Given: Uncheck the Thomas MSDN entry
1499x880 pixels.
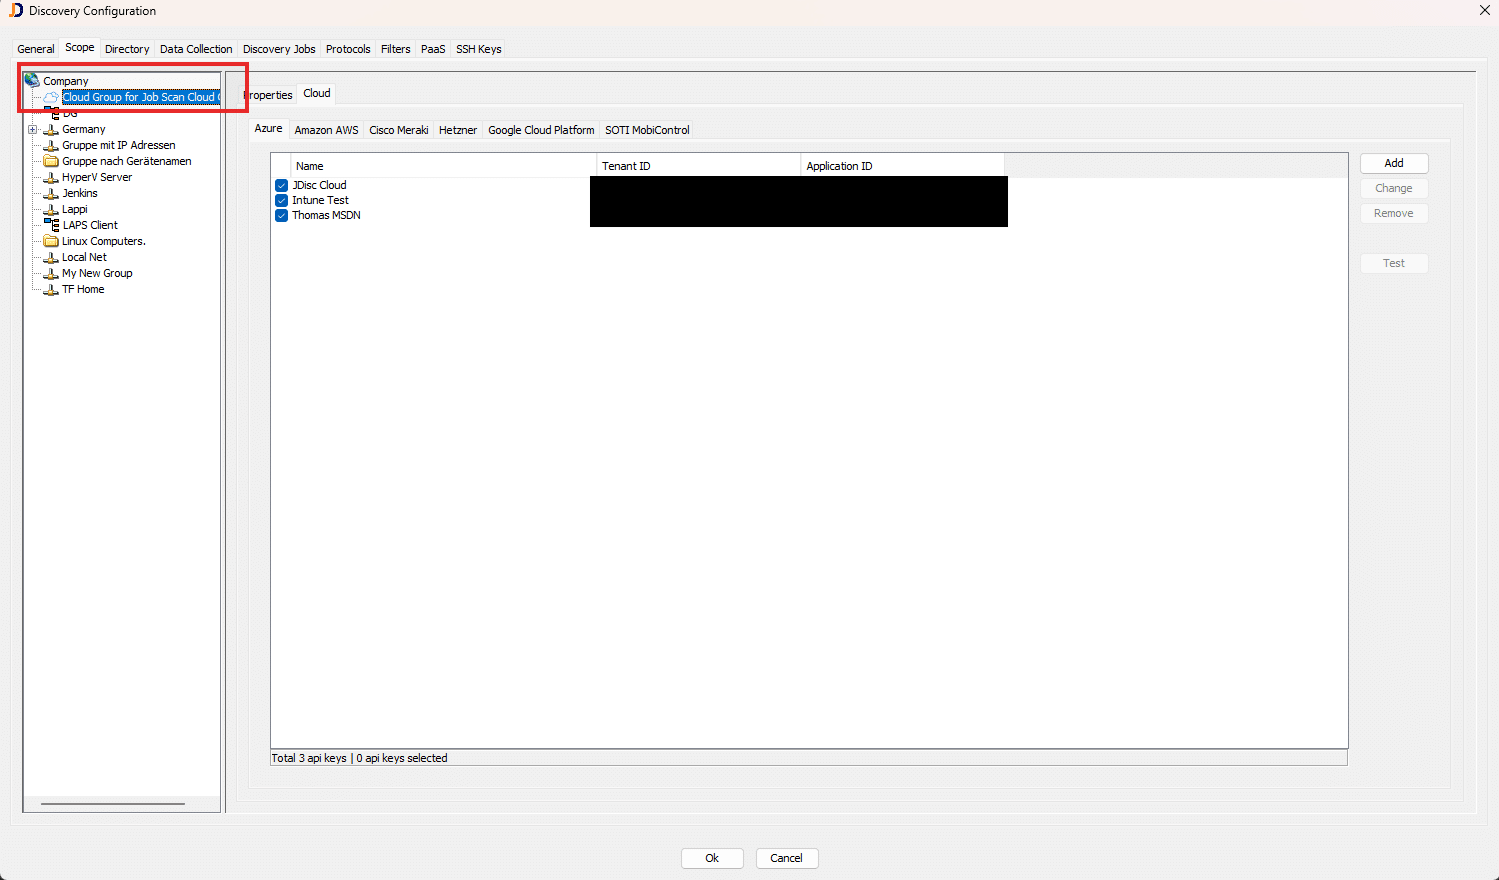Looking at the screenshot, I should 281,215.
